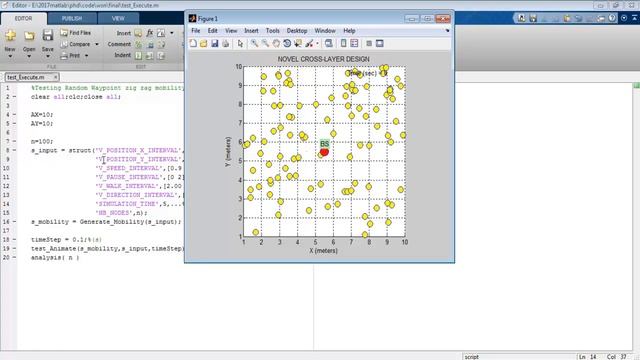Click the BS label in the plot
The width and height of the screenshot is (640, 360).
(x=324, y=144)
